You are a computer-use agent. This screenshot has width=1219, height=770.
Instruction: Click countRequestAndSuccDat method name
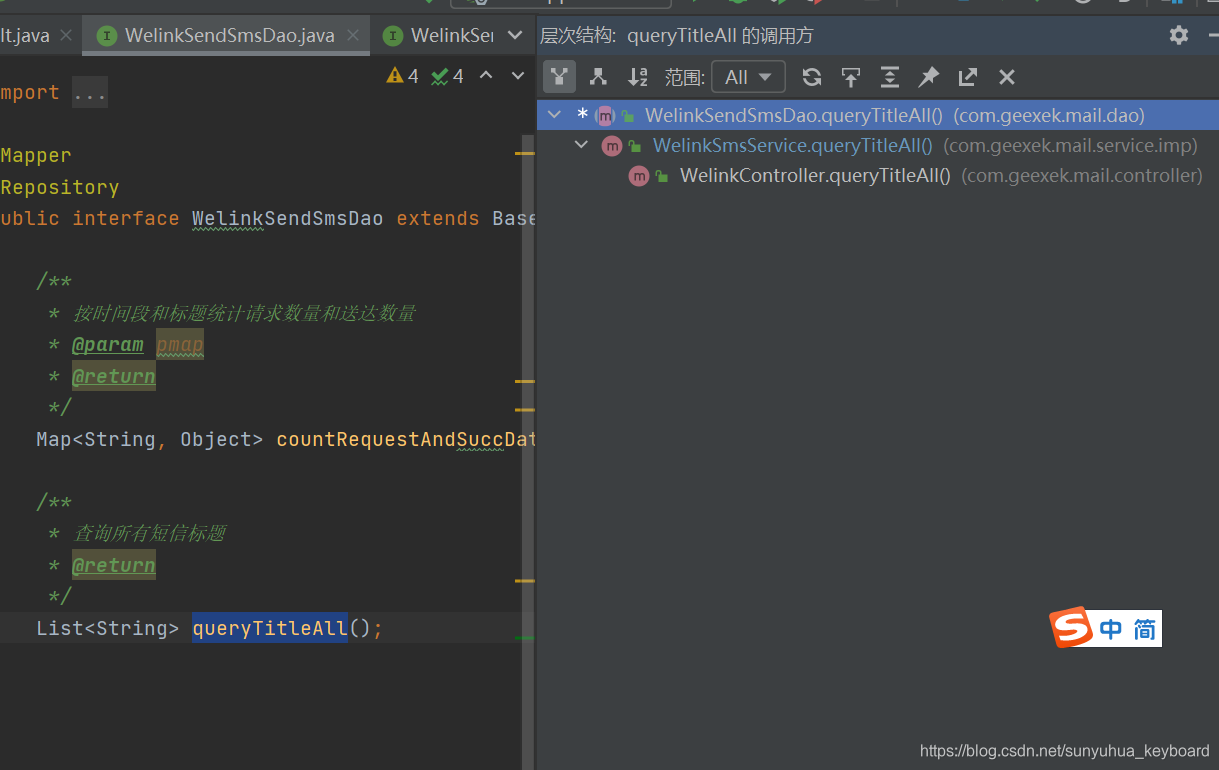405,440
